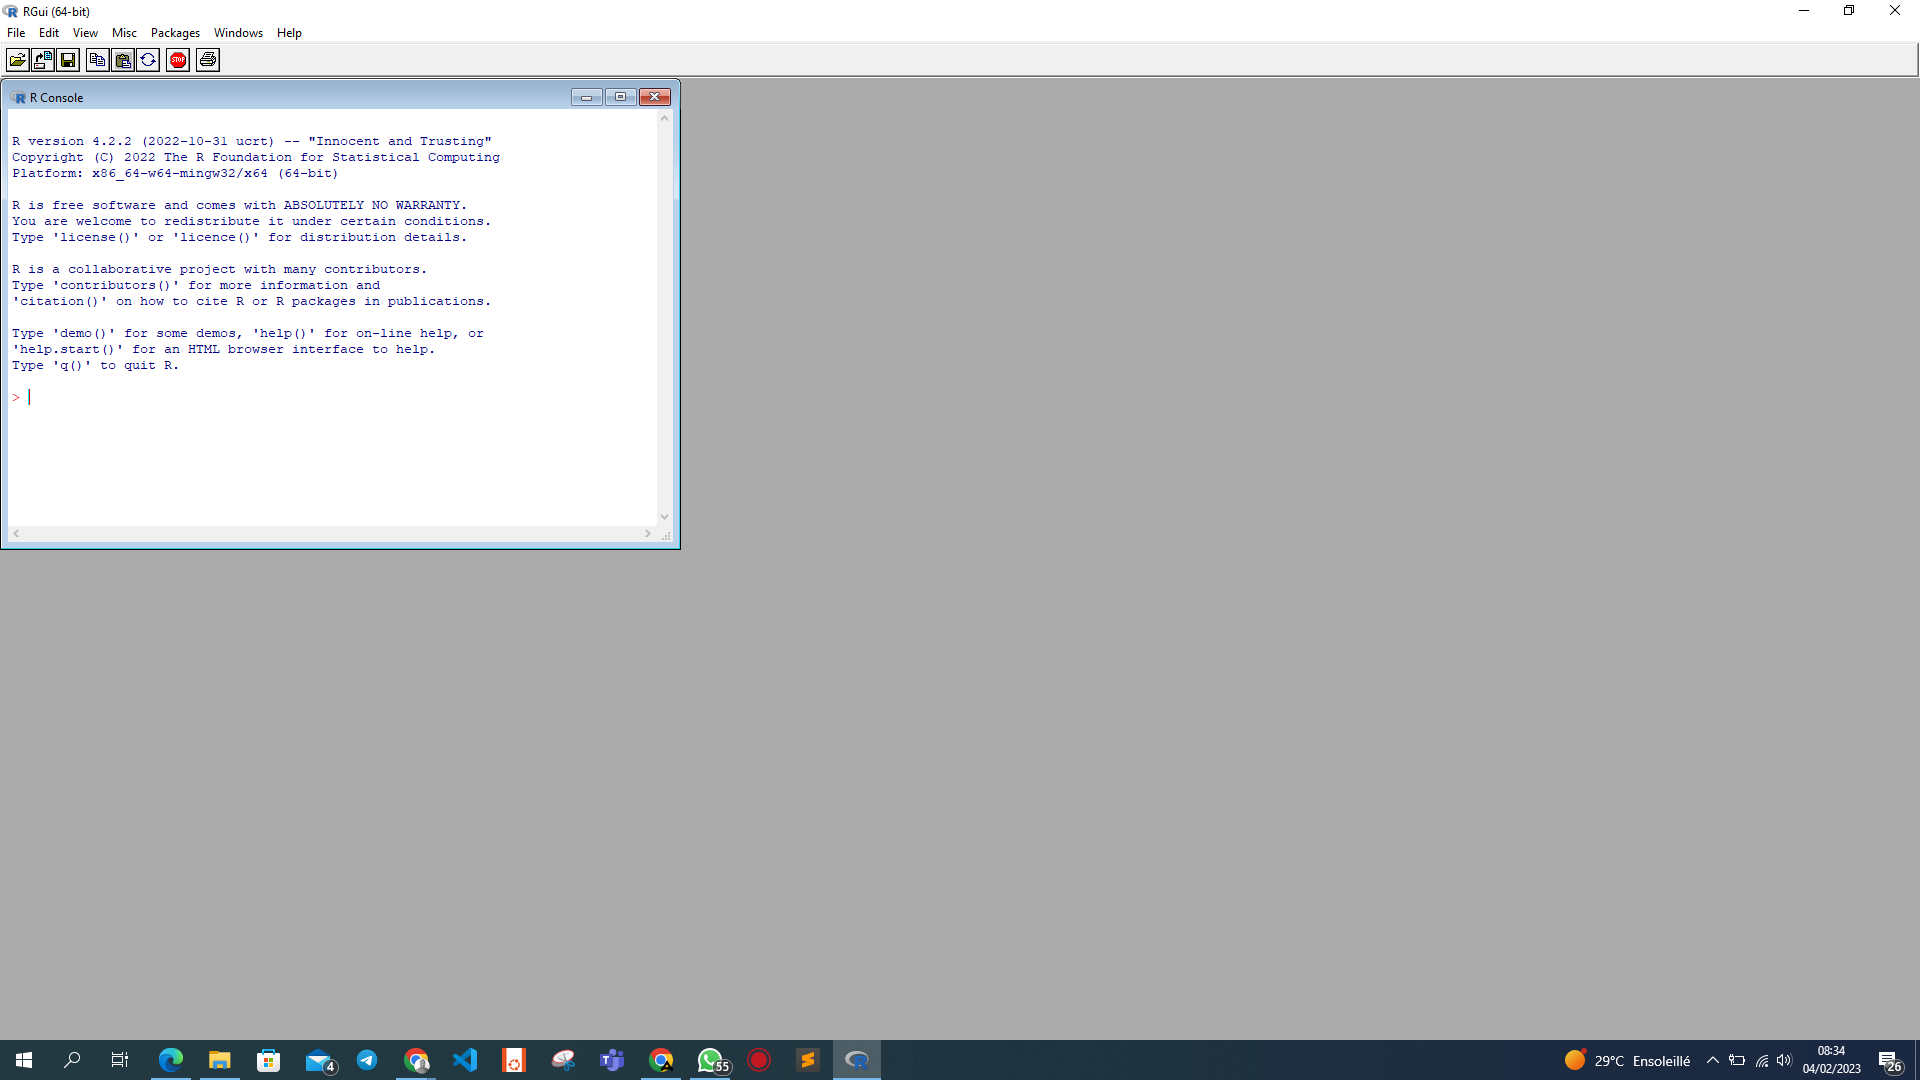Open Telegram from the taskbar
Viewport: 1920px width, 1080px height.
click(x=367, y=1060)
